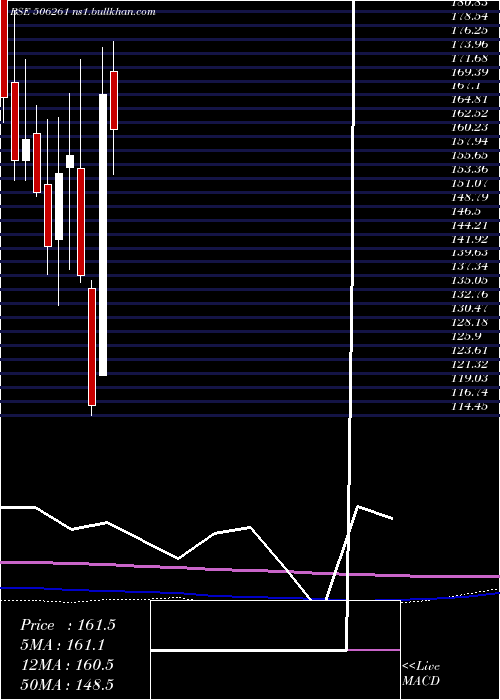Click the 116.74 price axis label
Image resolution: width=500 pixels, height=700 pixels.
tap(470, 392)
